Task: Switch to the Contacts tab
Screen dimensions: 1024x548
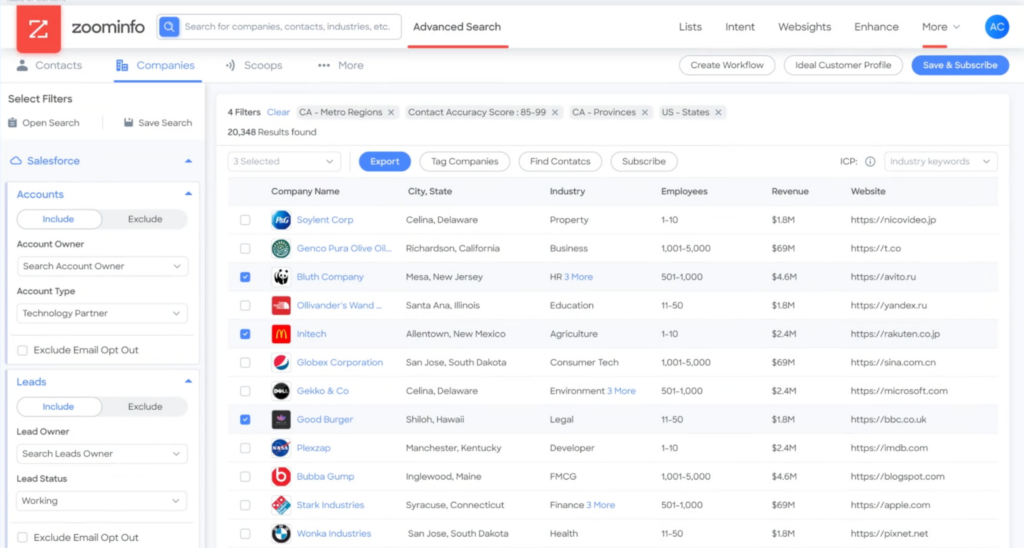Action: [x=50, y=65]
